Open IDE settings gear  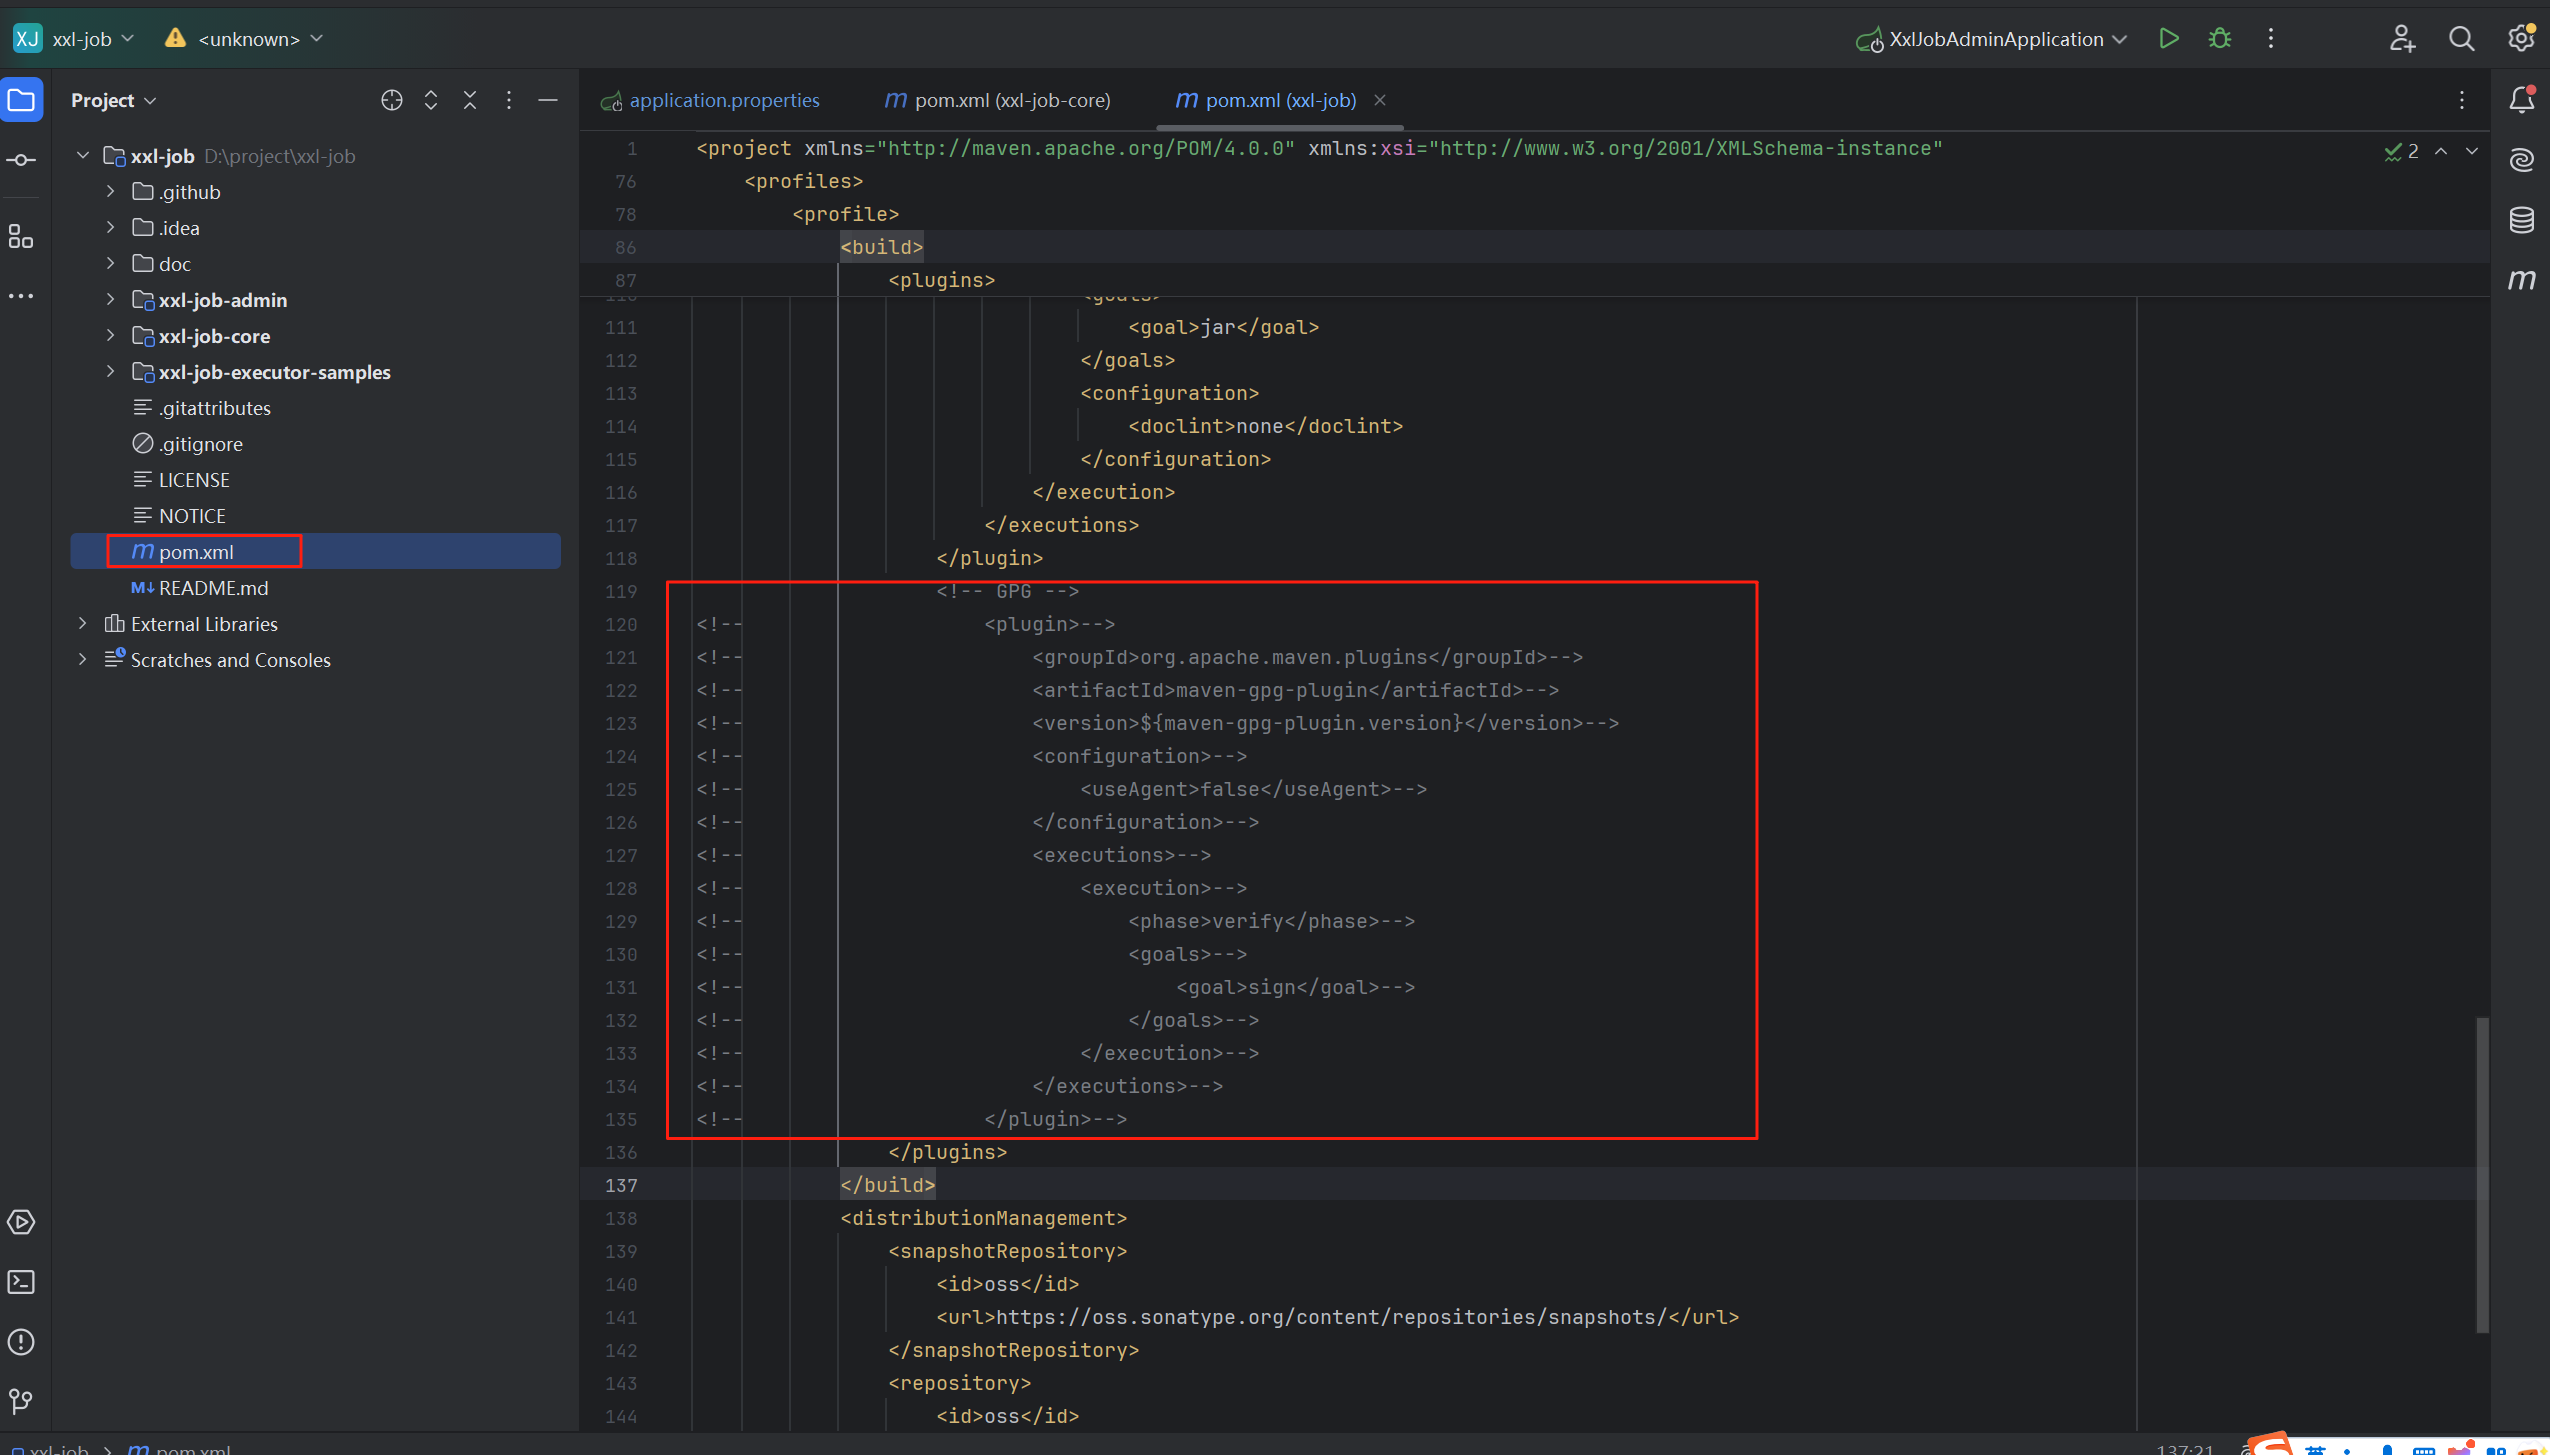point(2521,39)
